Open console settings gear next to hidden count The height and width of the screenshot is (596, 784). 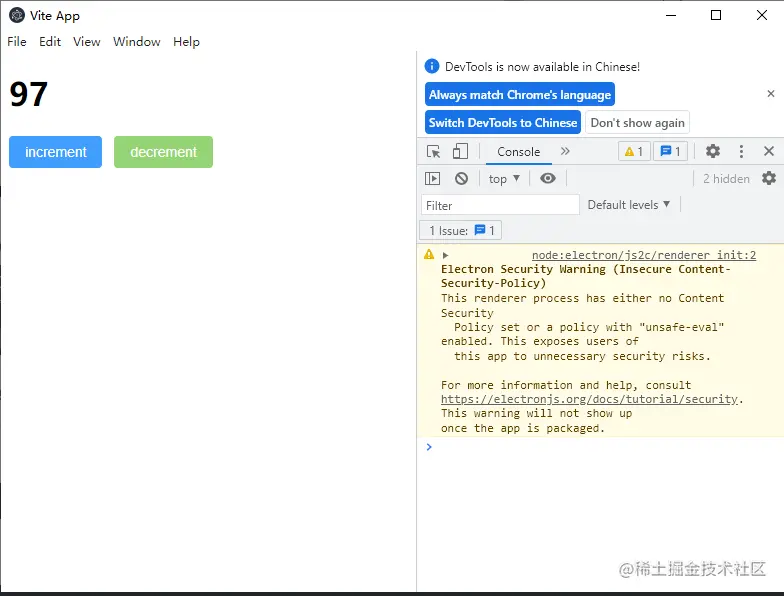coord(769,178)
